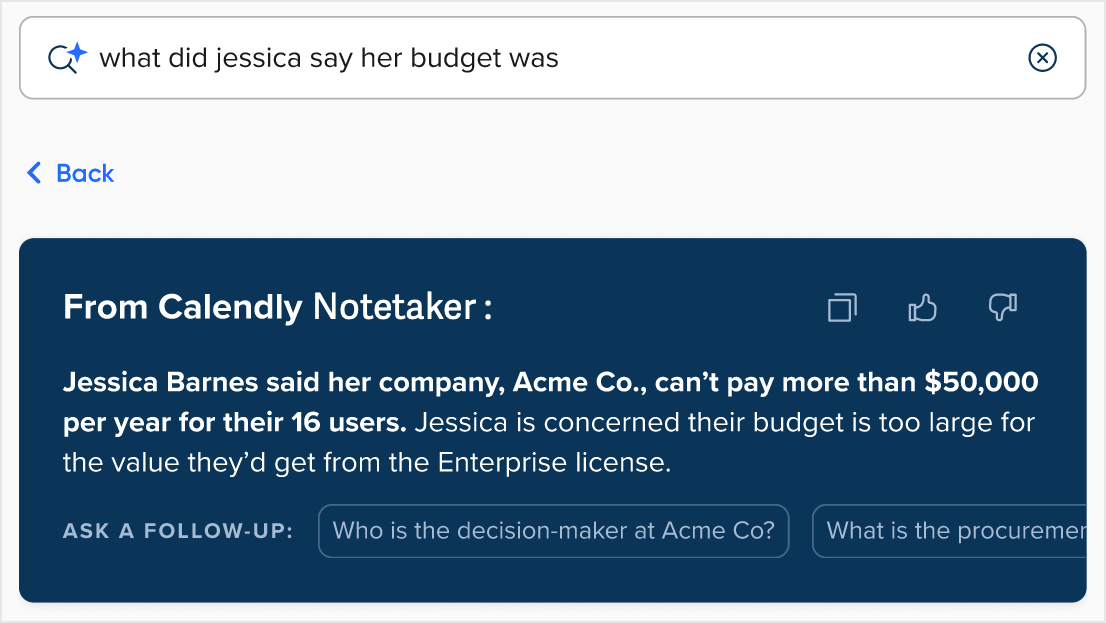Click the AI sparkle search icon
This screenshot has height=623, width=1106.
click(67, 58)
